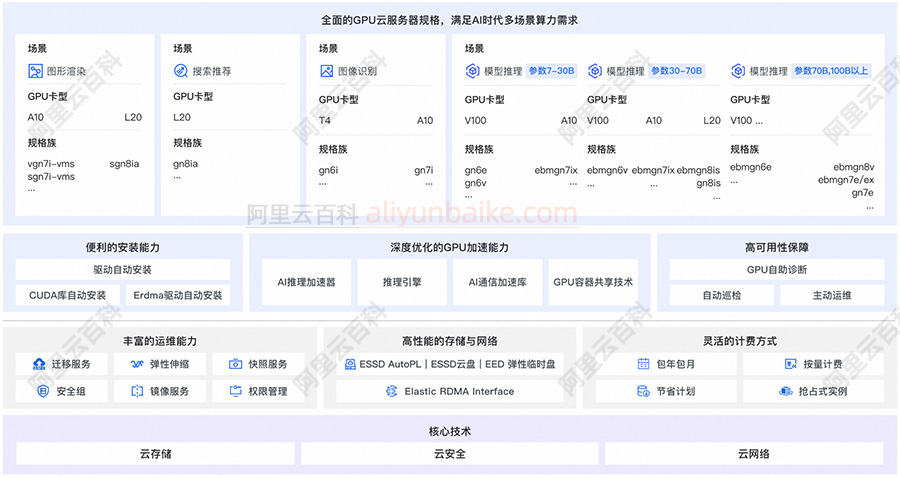
Task: Open the 推理引擎 card
Action: coord(402,282)
